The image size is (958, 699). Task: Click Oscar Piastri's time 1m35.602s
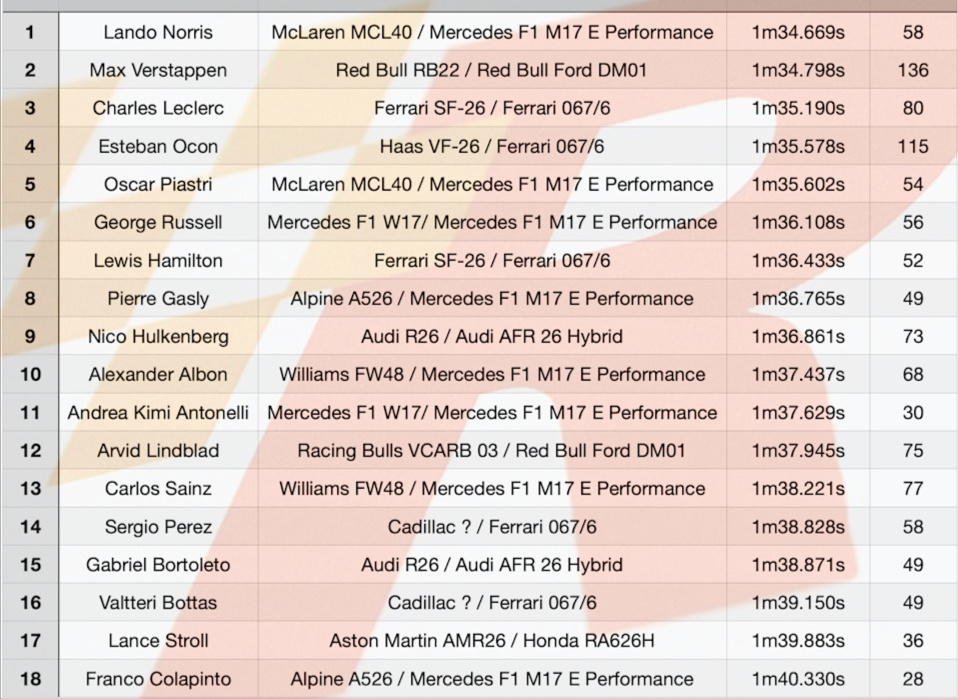pos(798,184)
